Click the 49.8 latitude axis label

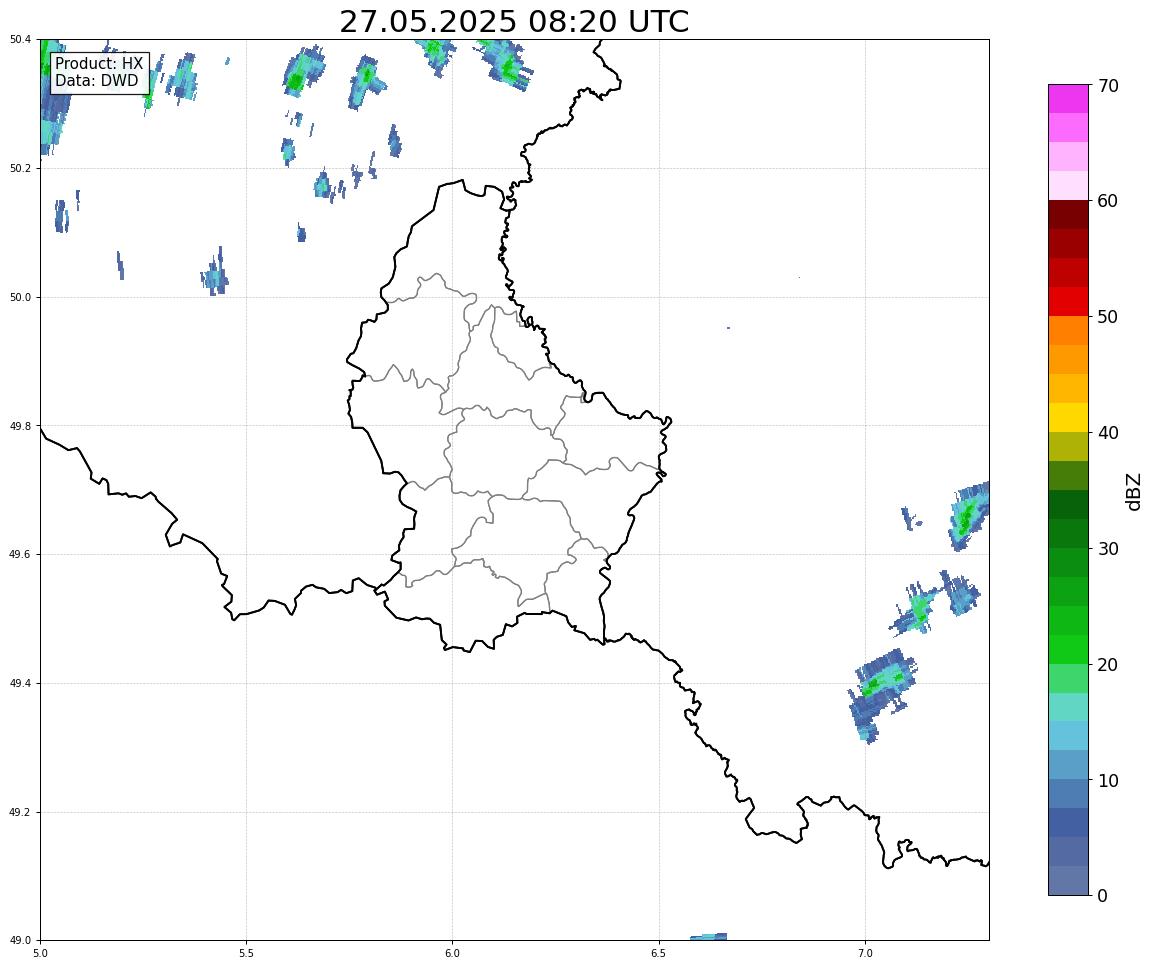click(20, 426)
